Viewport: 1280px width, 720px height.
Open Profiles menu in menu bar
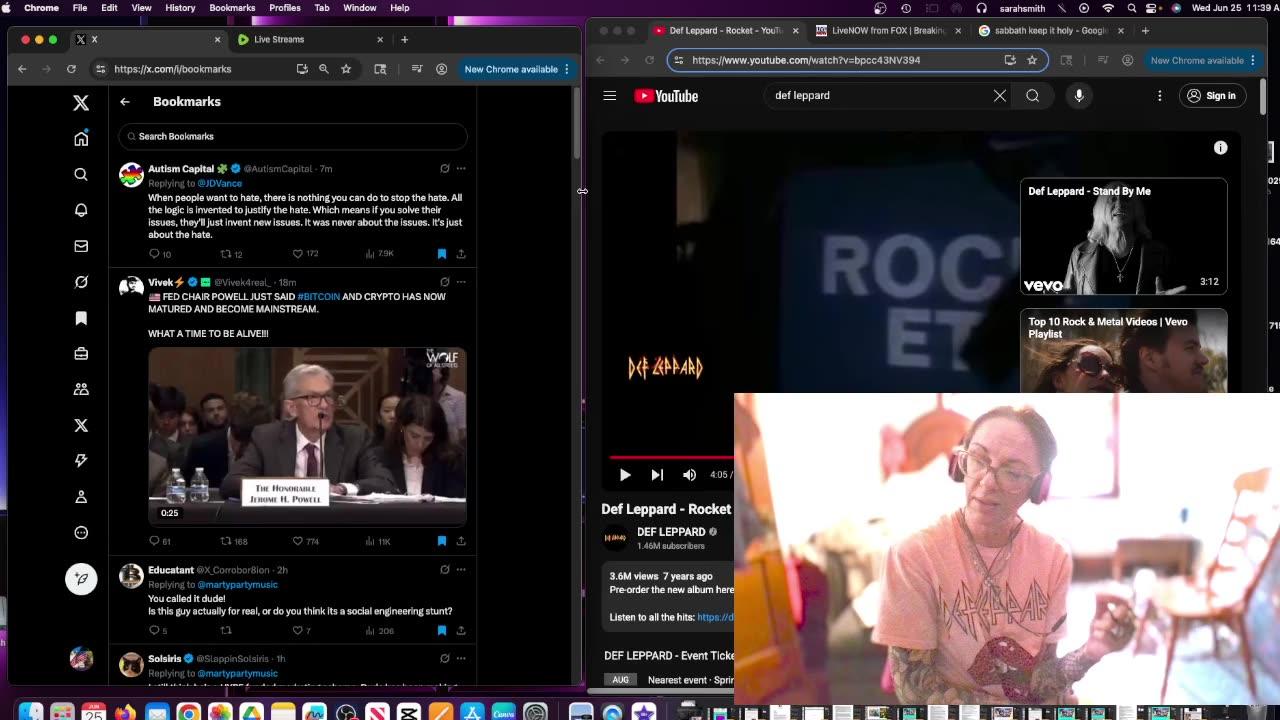(x=285, y=8)
